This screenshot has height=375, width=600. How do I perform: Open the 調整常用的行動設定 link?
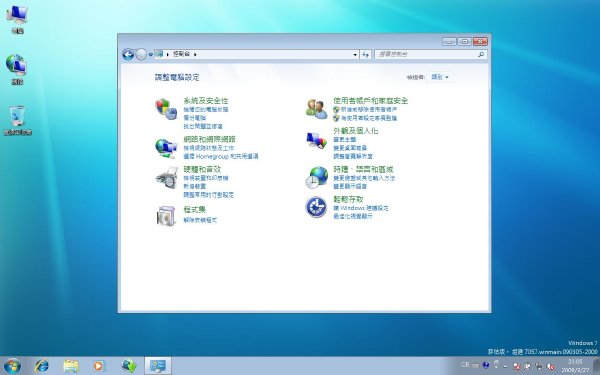point(209,195)
